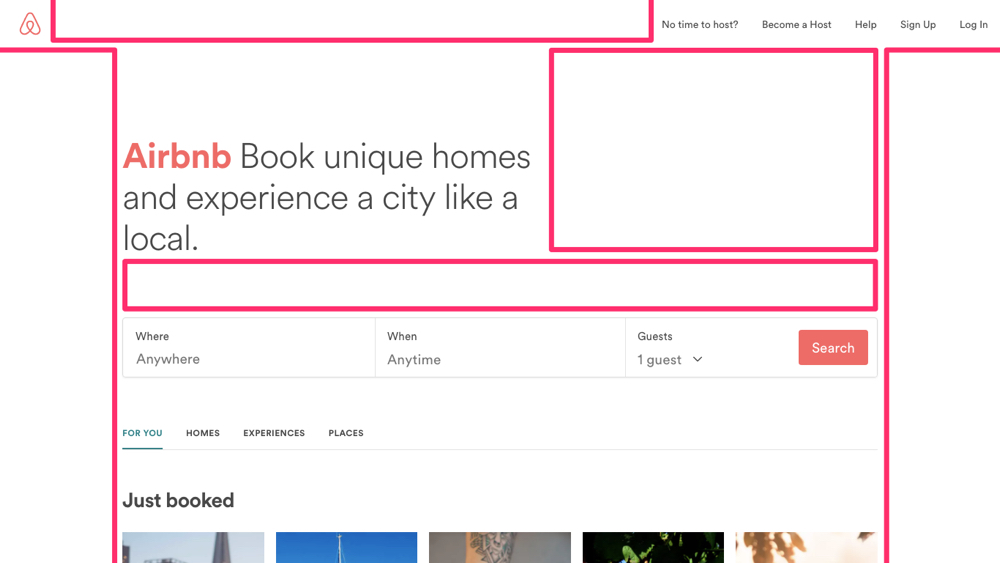Click the 'Just booked' heading
The width and height of the screenshot is (1000, 563).
point(178,501)
